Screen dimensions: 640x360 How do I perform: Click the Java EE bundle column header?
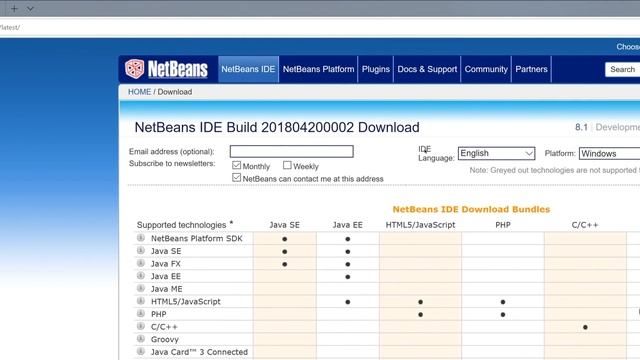(x=347, y=225)
